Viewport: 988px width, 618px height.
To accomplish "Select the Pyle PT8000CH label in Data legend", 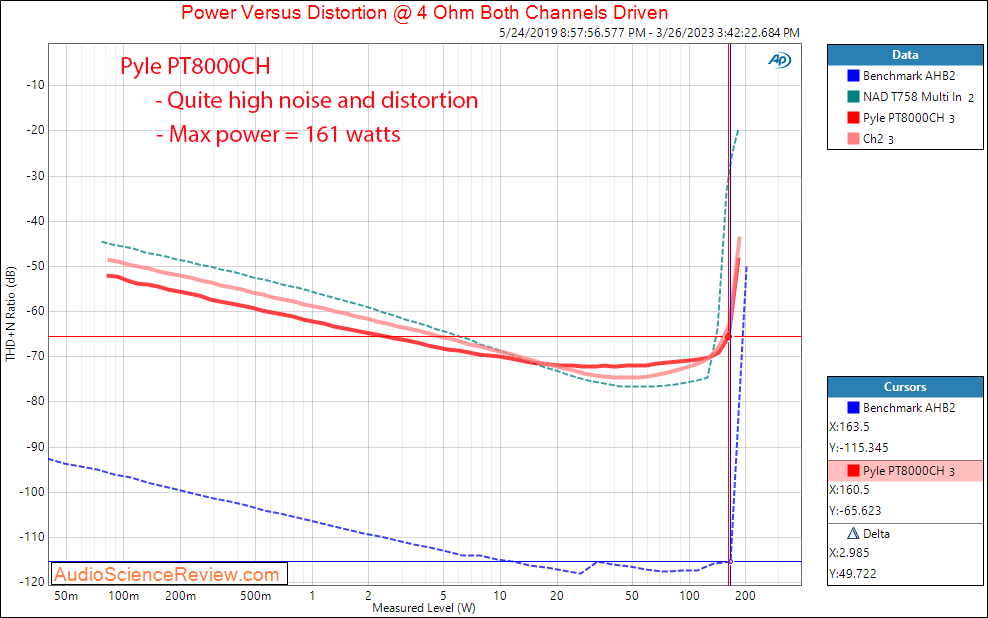I will 904,118.
